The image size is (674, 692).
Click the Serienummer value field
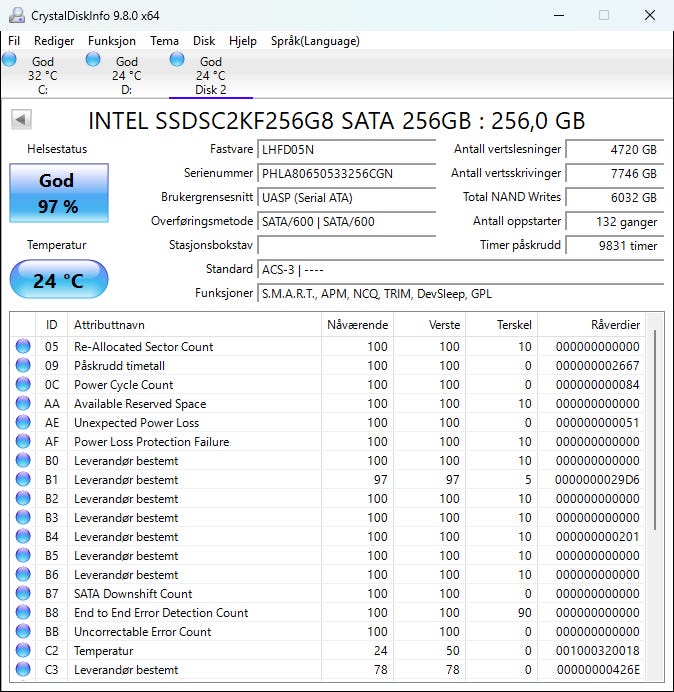347,173
